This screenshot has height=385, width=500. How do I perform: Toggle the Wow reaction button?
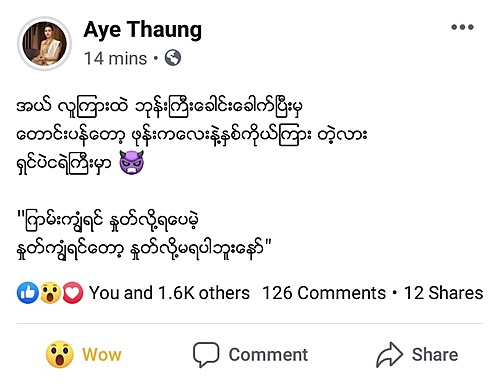pyautogui.click(x=84, y=354)
